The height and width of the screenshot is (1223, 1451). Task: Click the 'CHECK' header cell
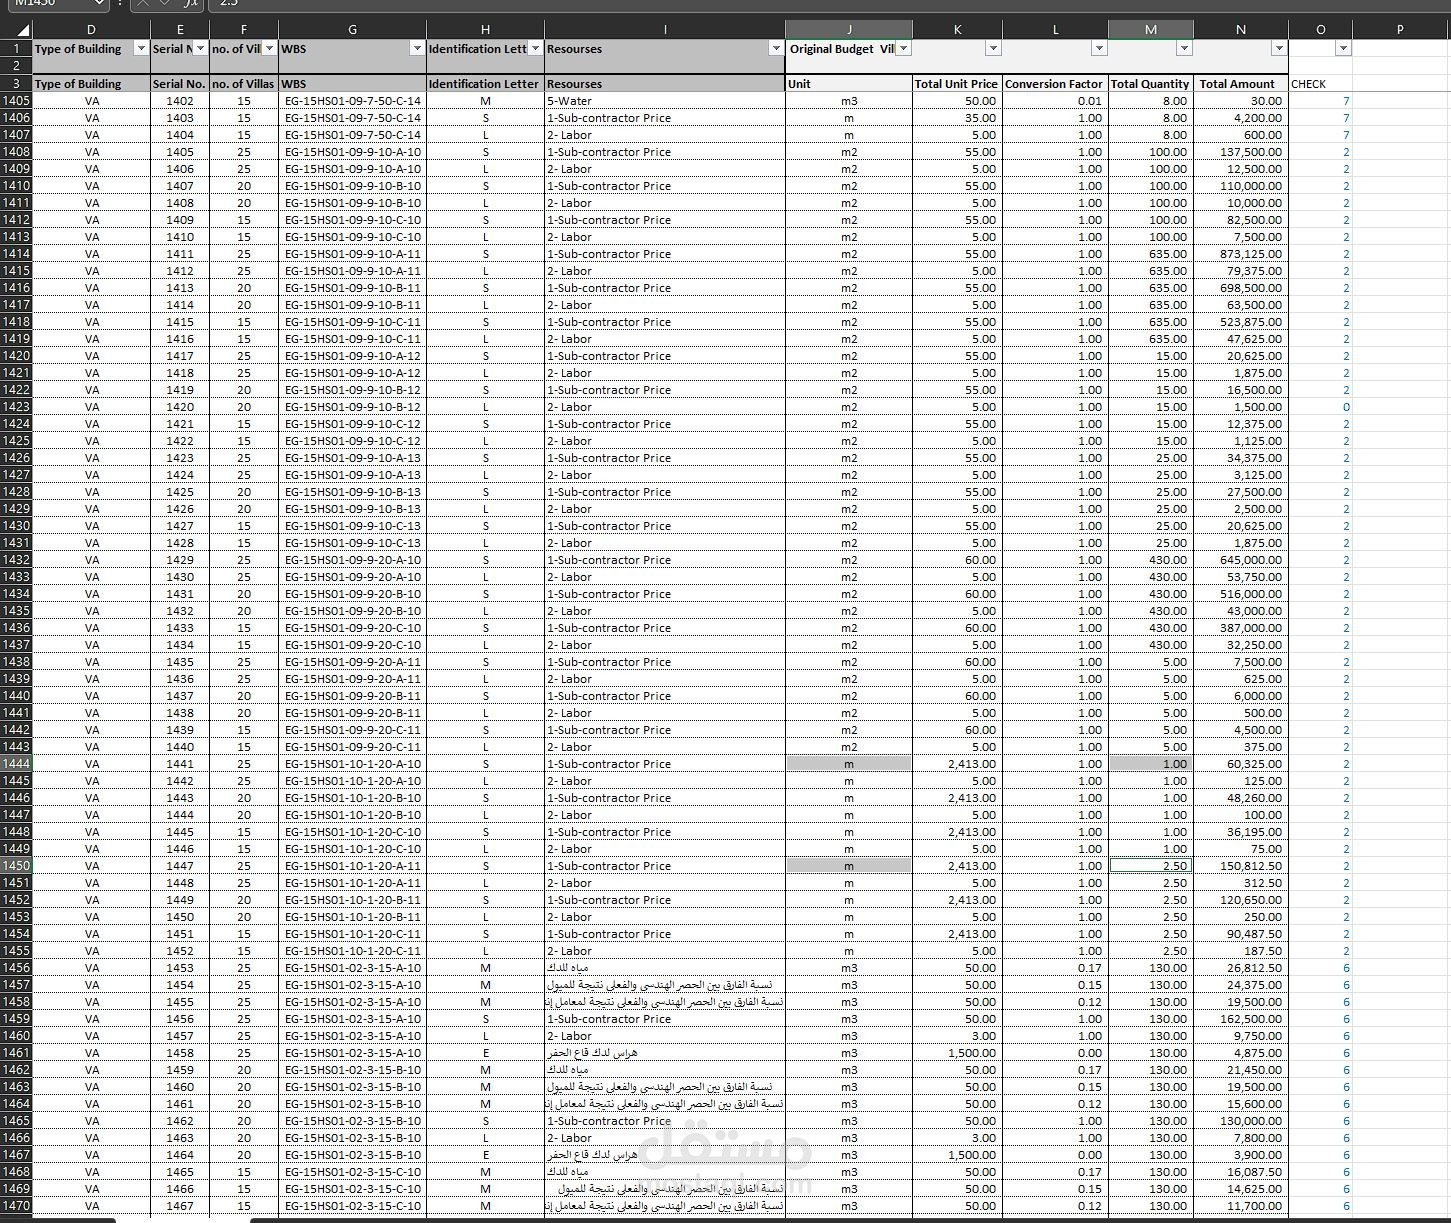(x=1320, y=84)
